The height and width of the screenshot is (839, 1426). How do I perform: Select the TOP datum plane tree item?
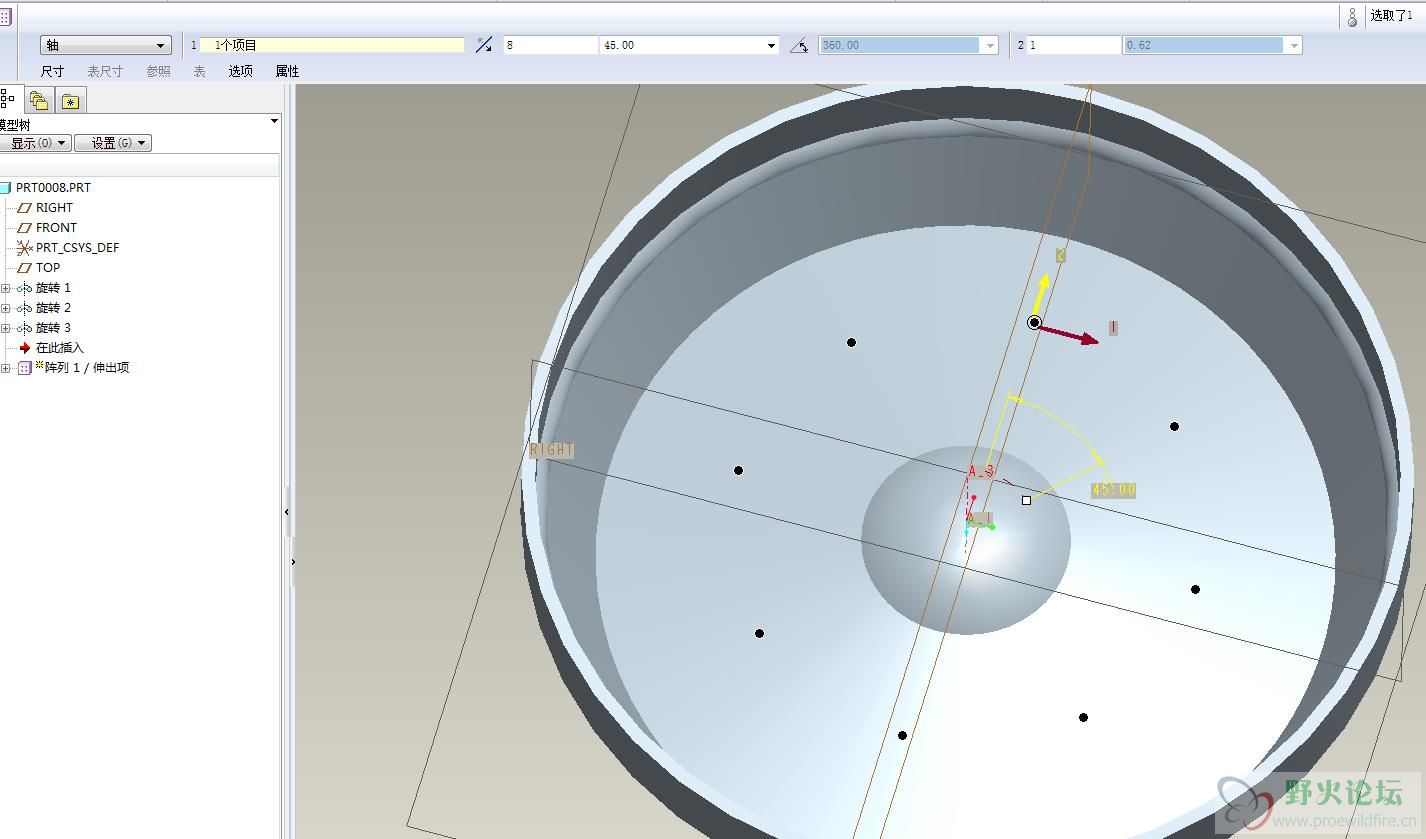tap(48, 267)
